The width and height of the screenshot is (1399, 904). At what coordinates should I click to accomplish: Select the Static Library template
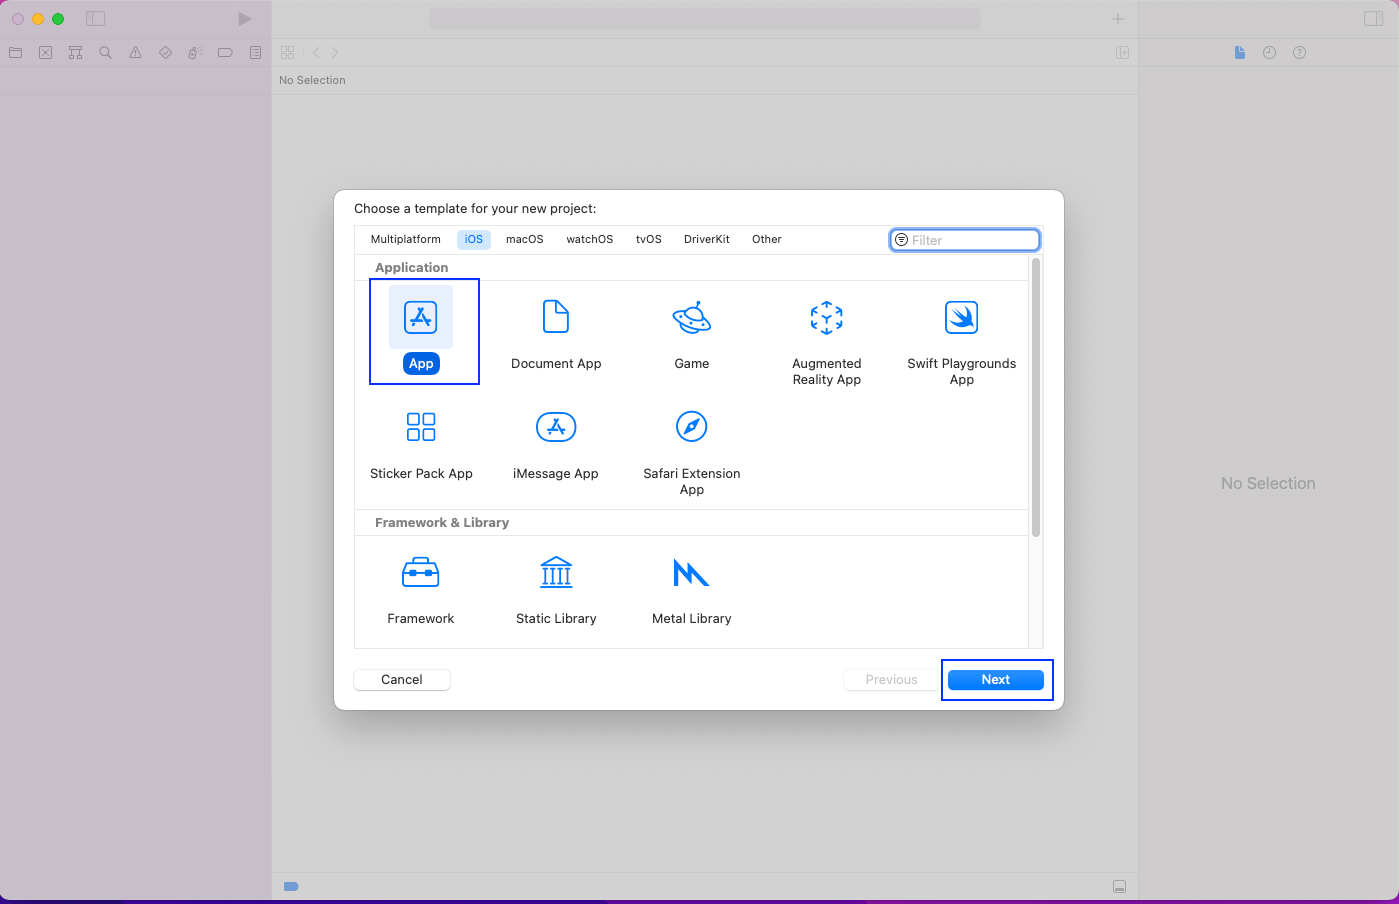click(556, 573)
